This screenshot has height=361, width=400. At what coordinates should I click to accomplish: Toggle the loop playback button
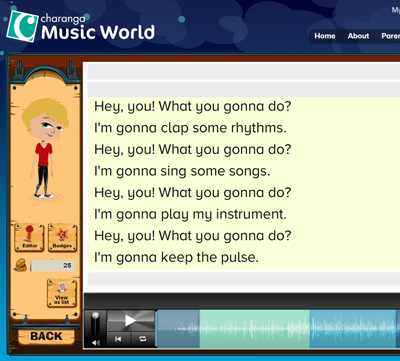143,339
